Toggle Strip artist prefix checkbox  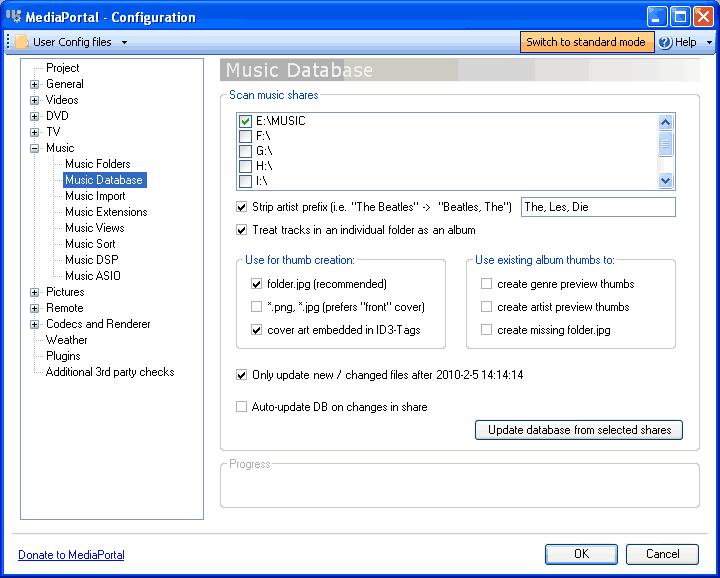coord(242,207)
